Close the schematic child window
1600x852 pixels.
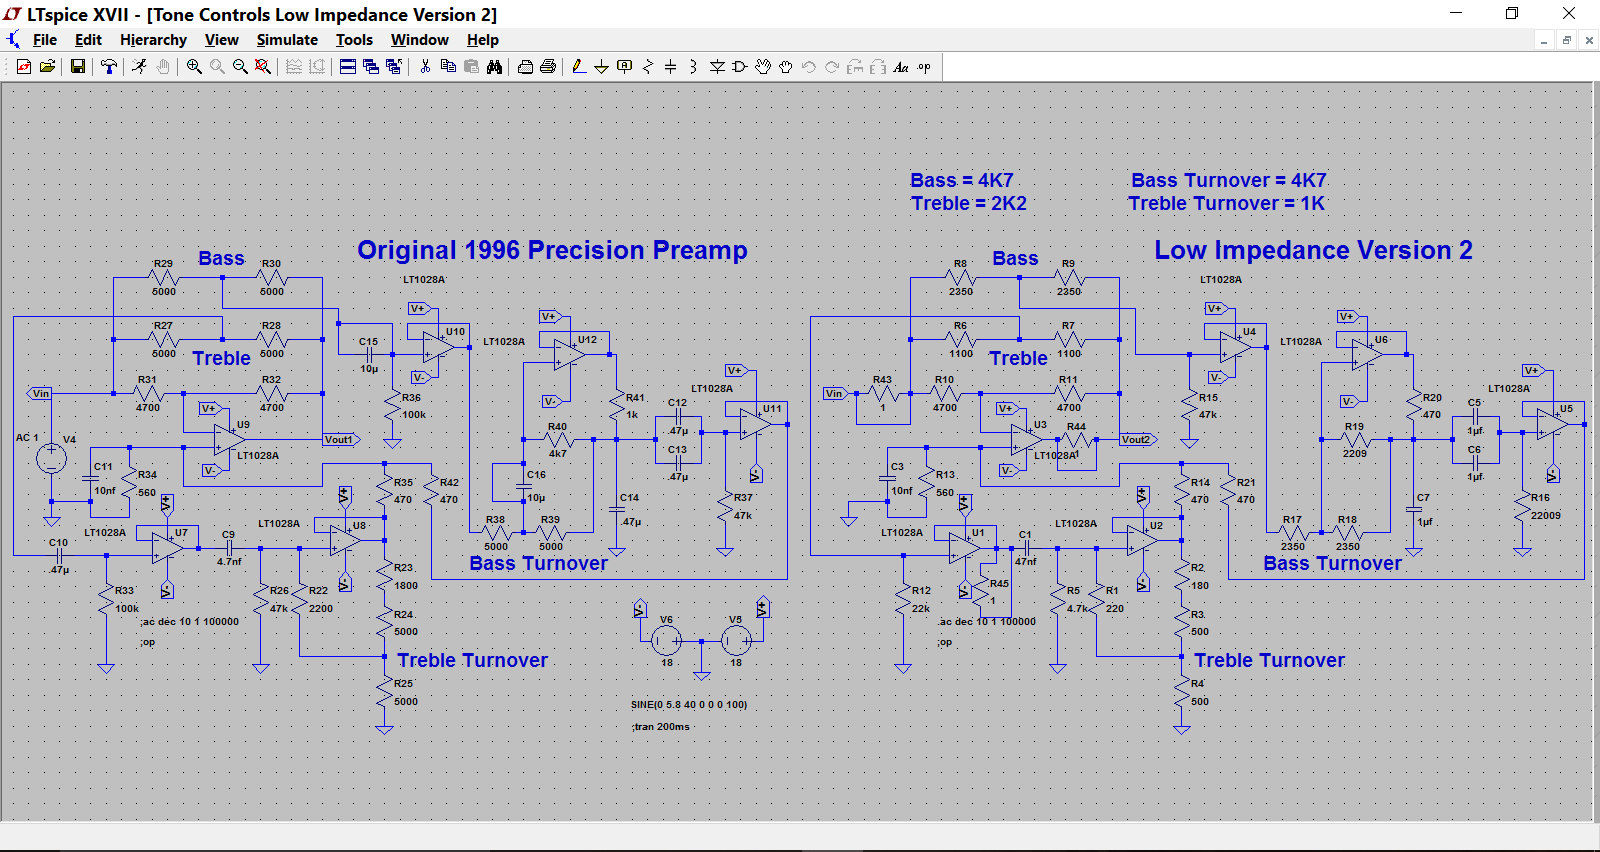tap(1589, 40)
